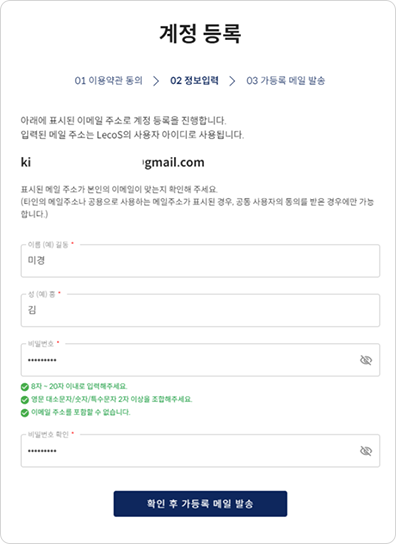Click the green check for 영문 대소문자 rule
Viewport: 396px width, 544px height.
pyautogui.click(x=25, y=400)
